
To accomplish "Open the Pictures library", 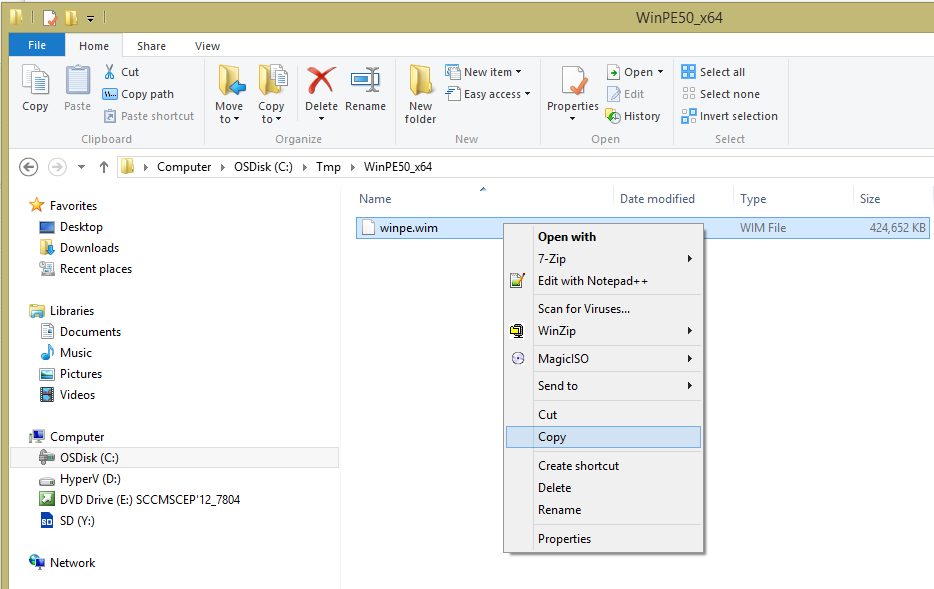I will click(70, 374).
